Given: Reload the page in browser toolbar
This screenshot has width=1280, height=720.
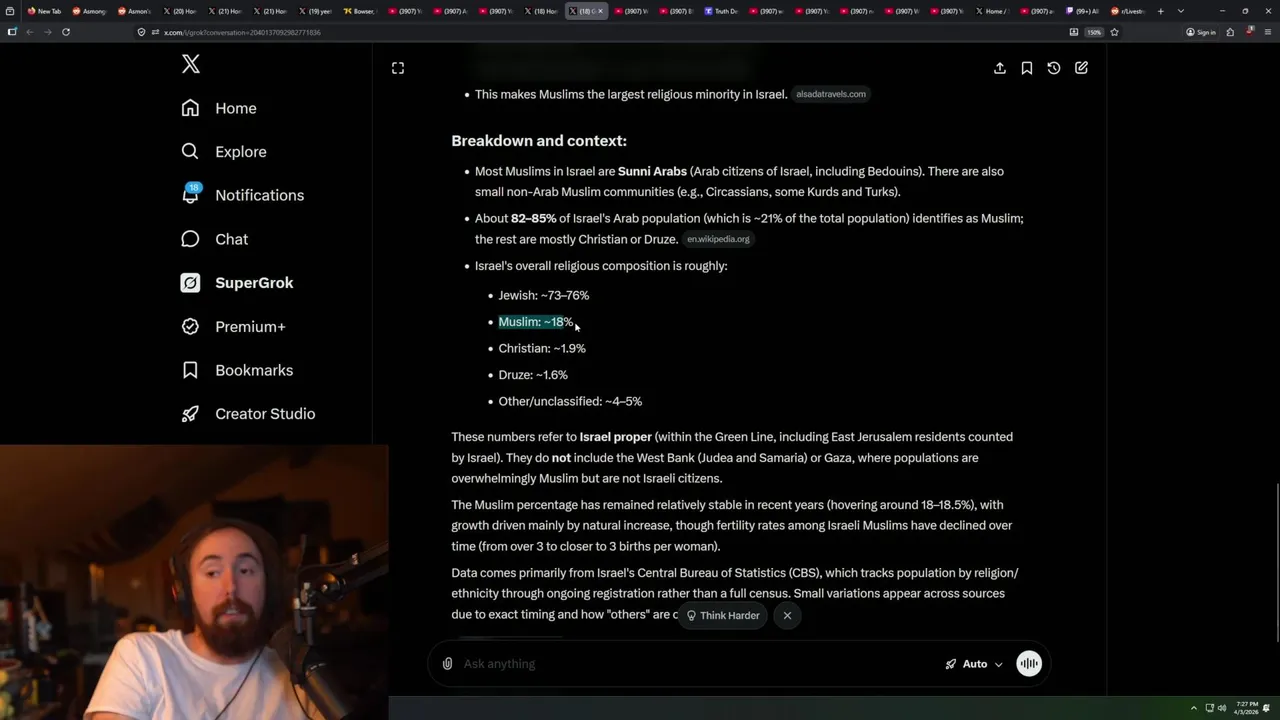Looking at the screenshot, I should (x=66, y=32).
